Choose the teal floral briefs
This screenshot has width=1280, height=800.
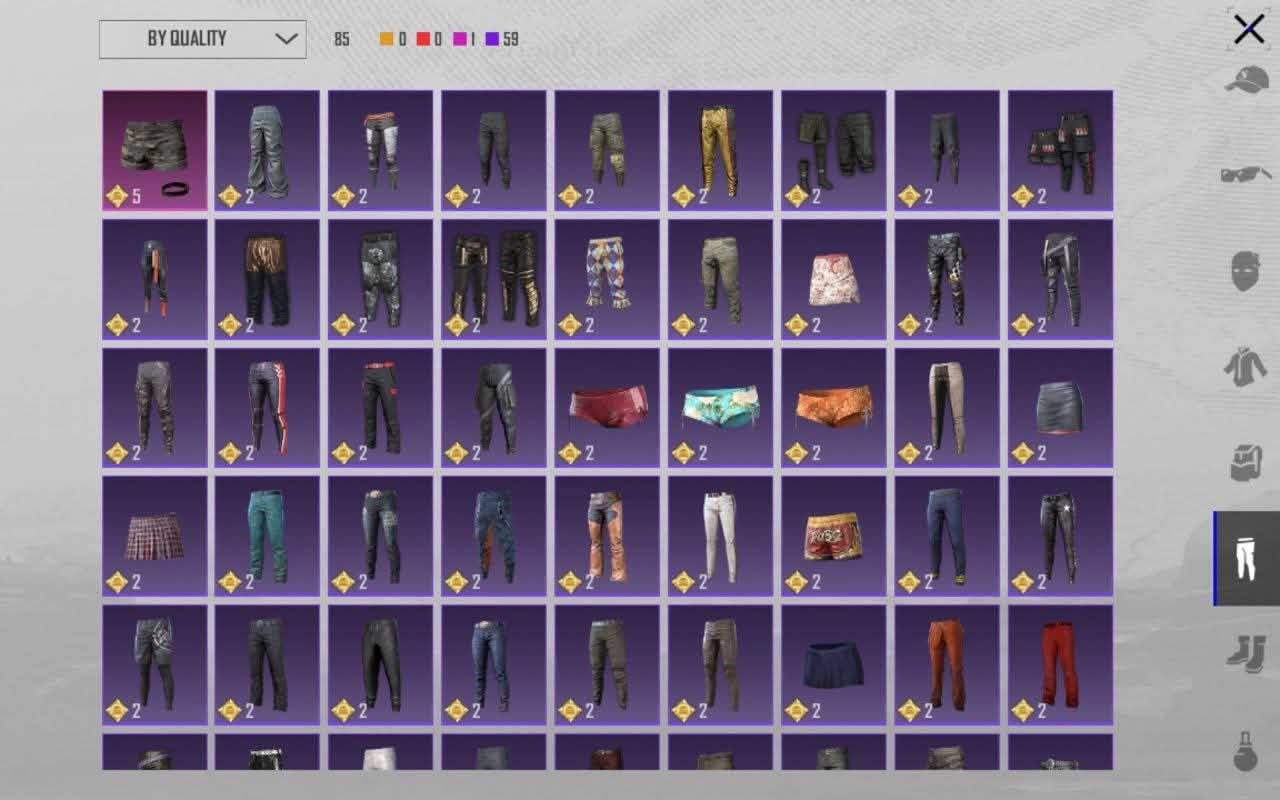(x=721, y=407)
